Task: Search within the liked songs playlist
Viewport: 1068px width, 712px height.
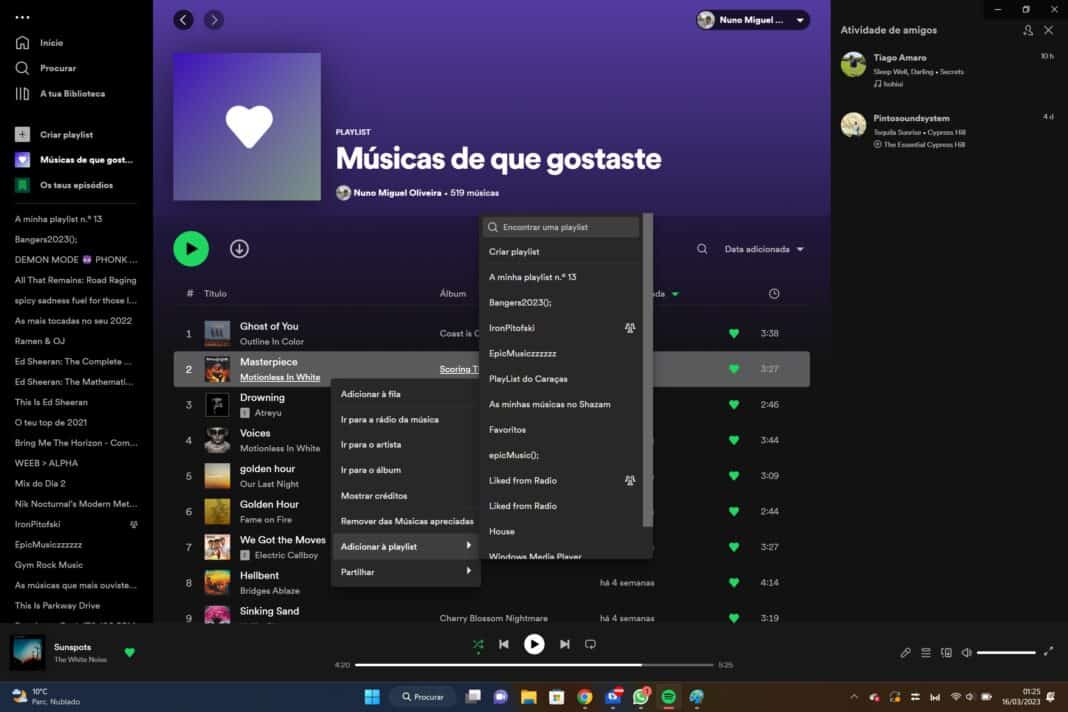Action: point(702,249)
